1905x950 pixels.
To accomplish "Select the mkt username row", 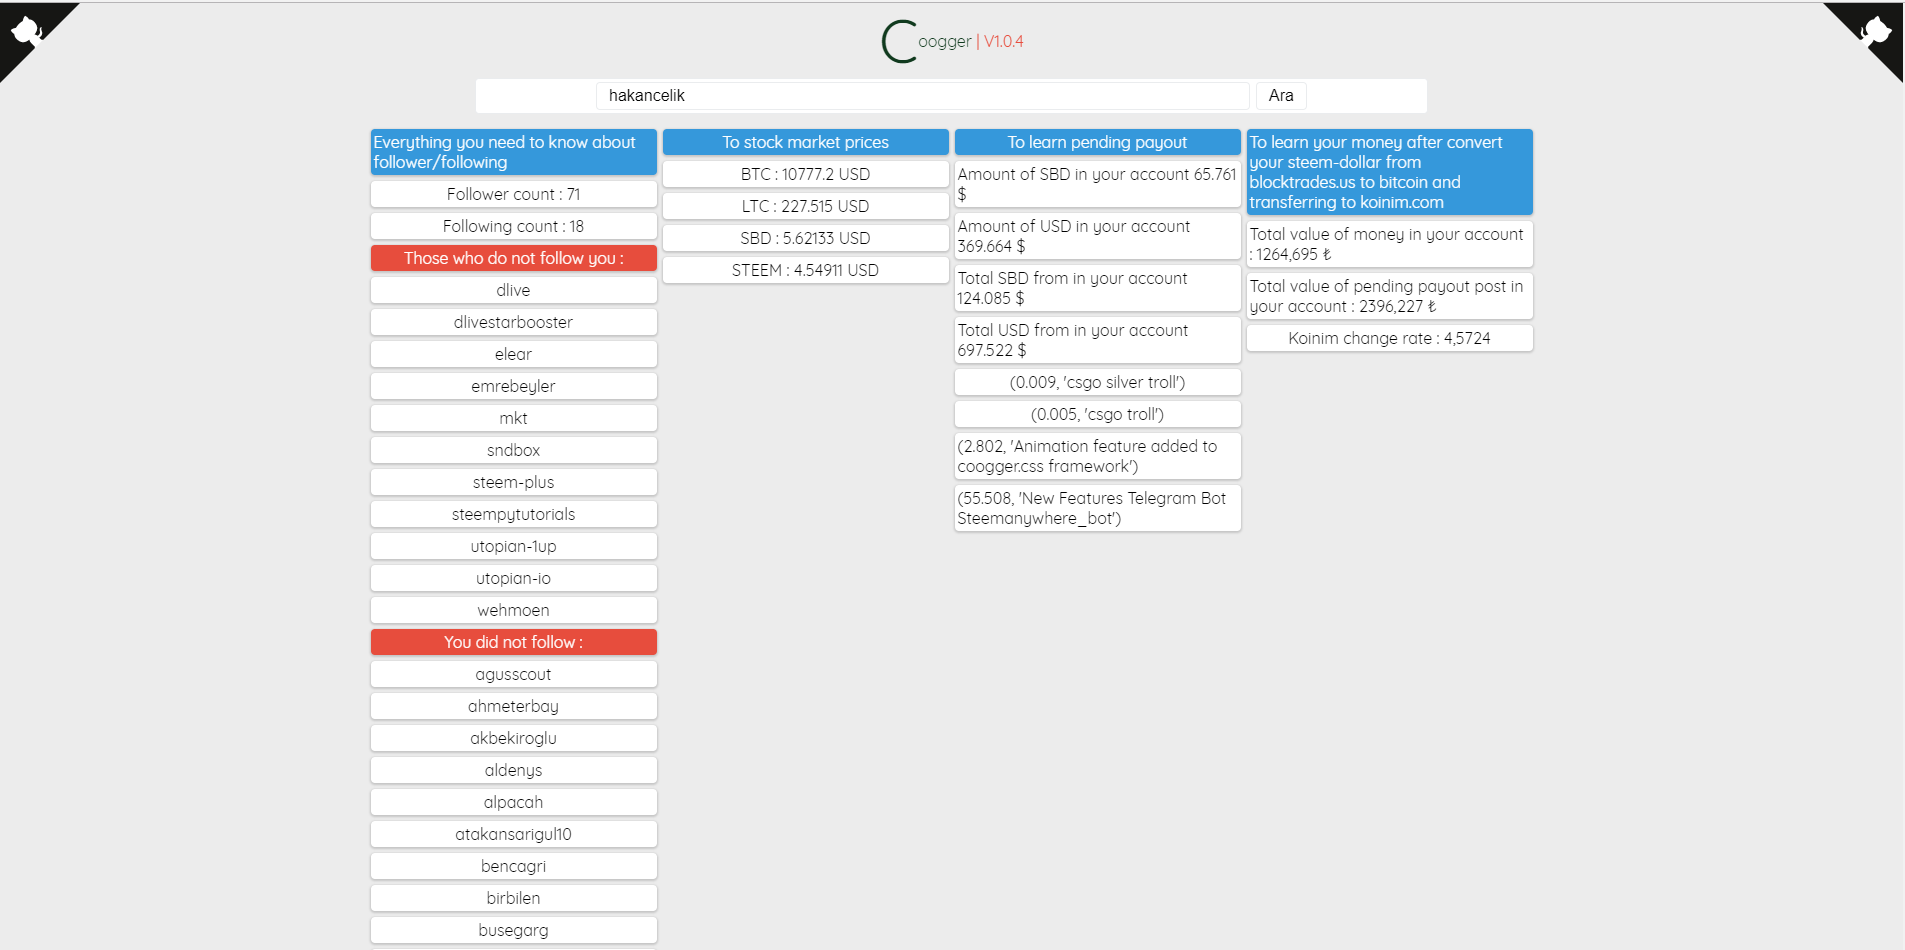I will (x=514, y=418).
